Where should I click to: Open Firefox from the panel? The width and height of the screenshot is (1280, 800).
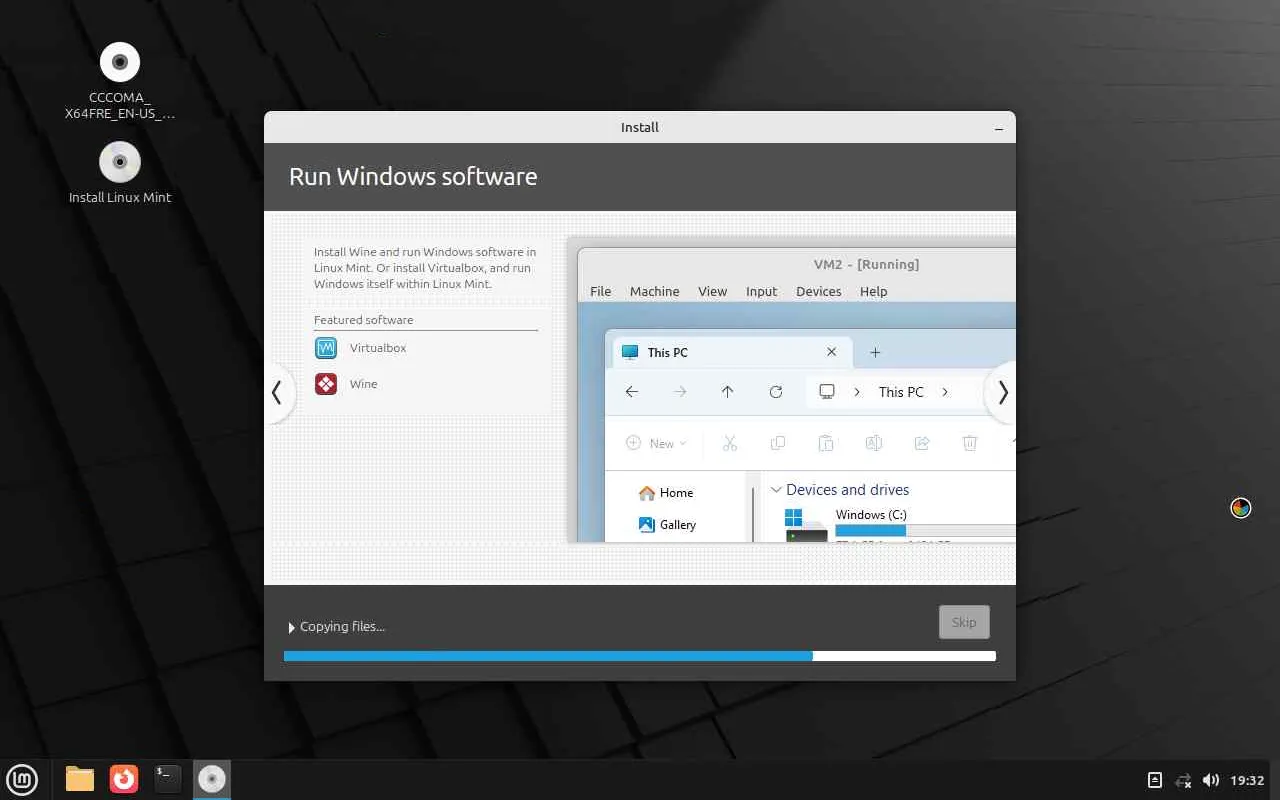(124, 779)
